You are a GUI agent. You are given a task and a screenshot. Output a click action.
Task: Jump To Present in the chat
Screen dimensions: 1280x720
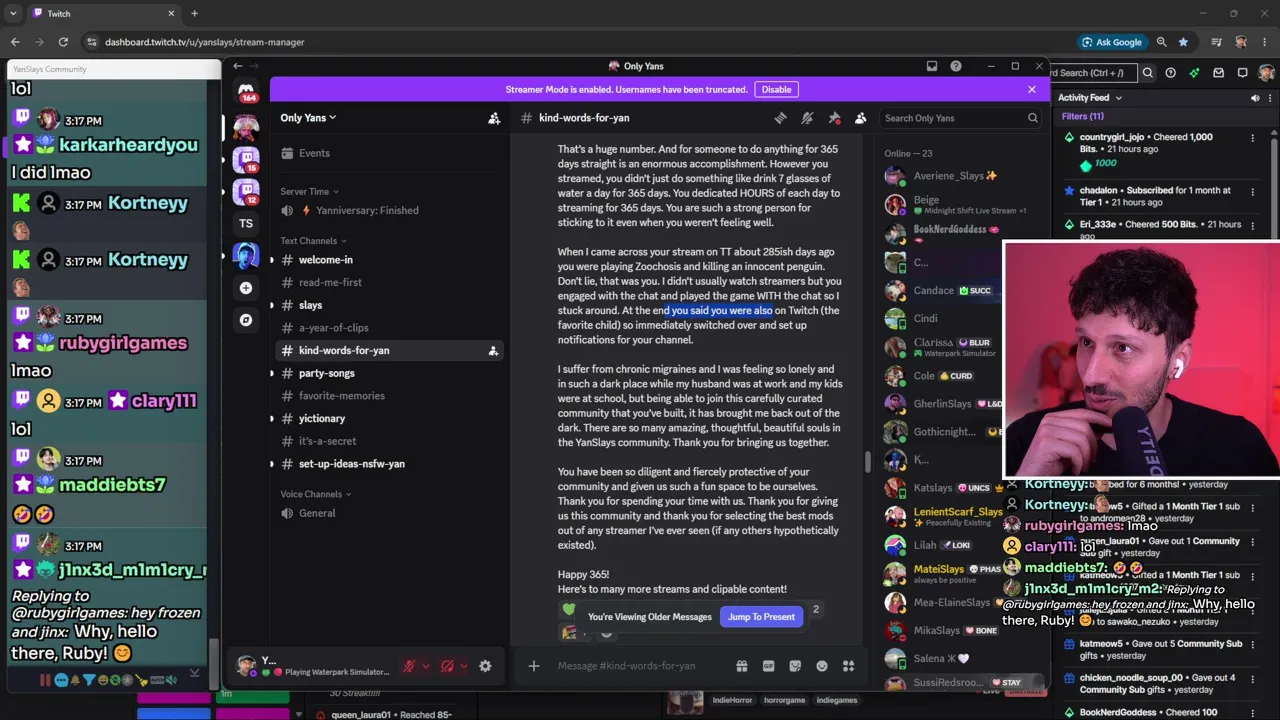[x=761, y=617]
